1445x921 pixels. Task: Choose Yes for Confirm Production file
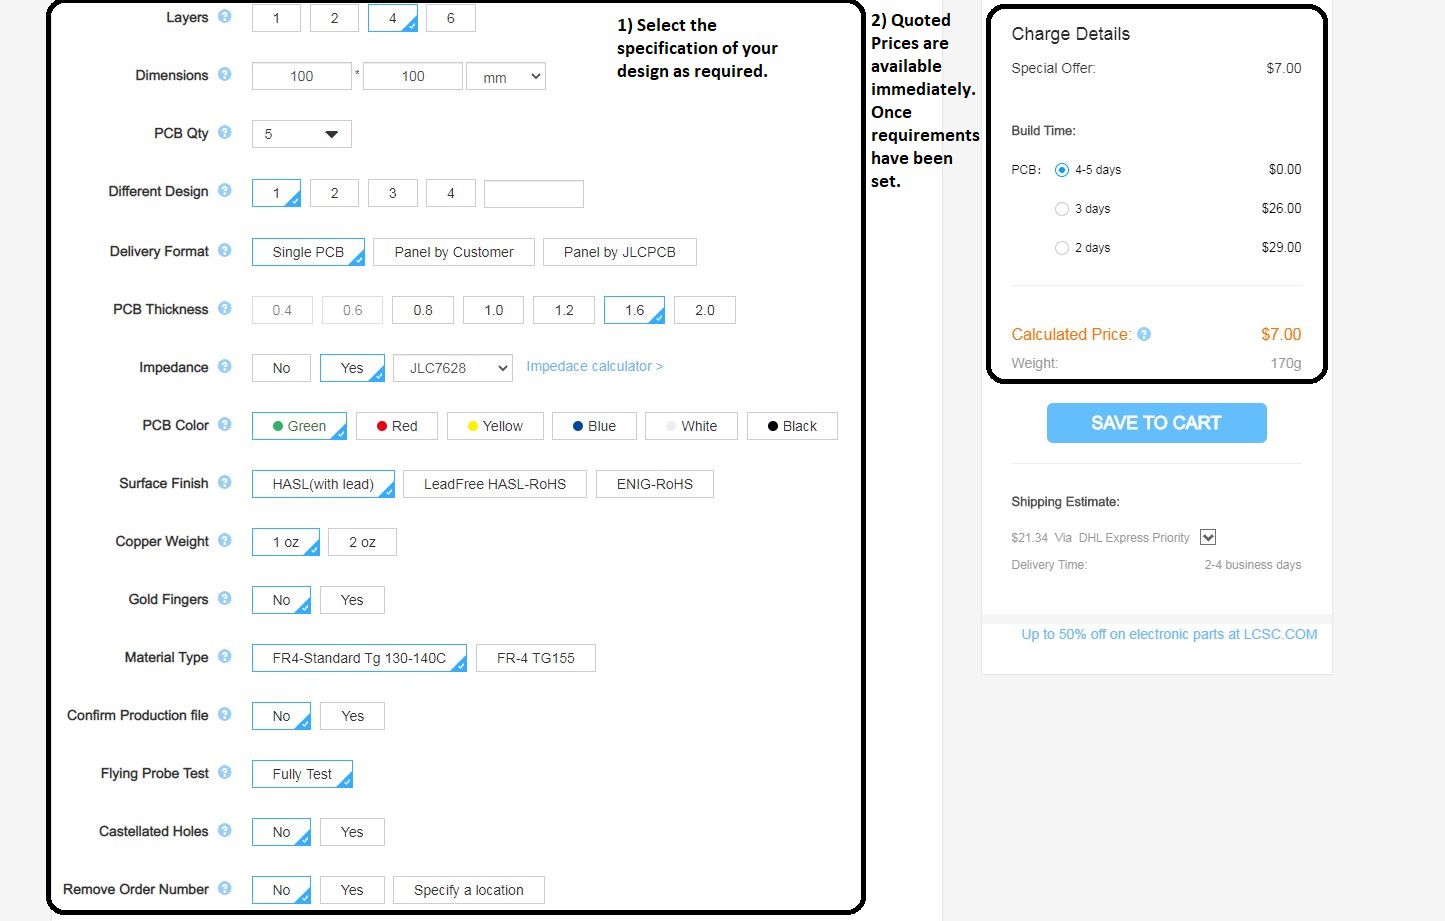pos(352,716)
